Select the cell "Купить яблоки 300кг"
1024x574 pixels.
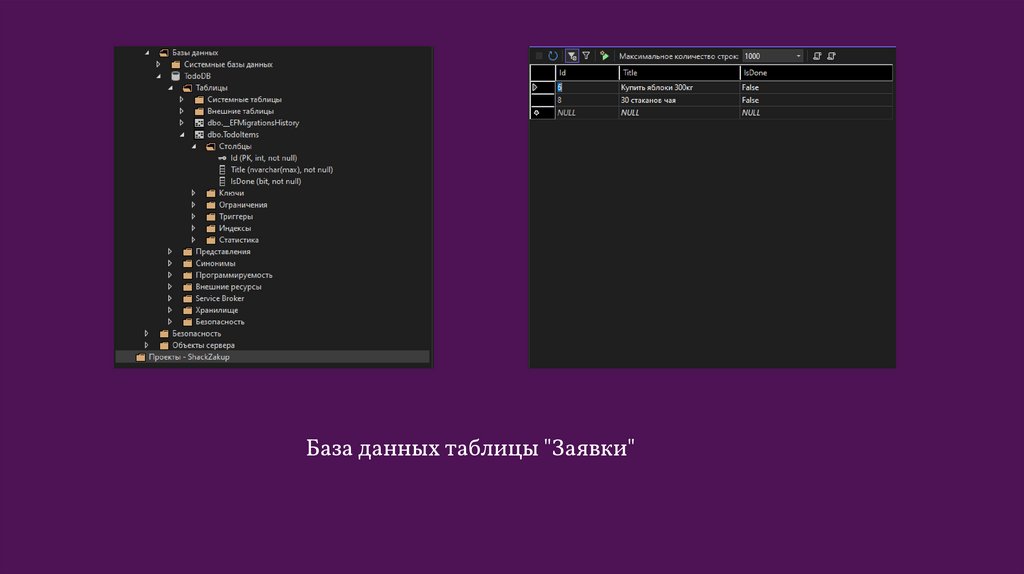tap(679, 88)
